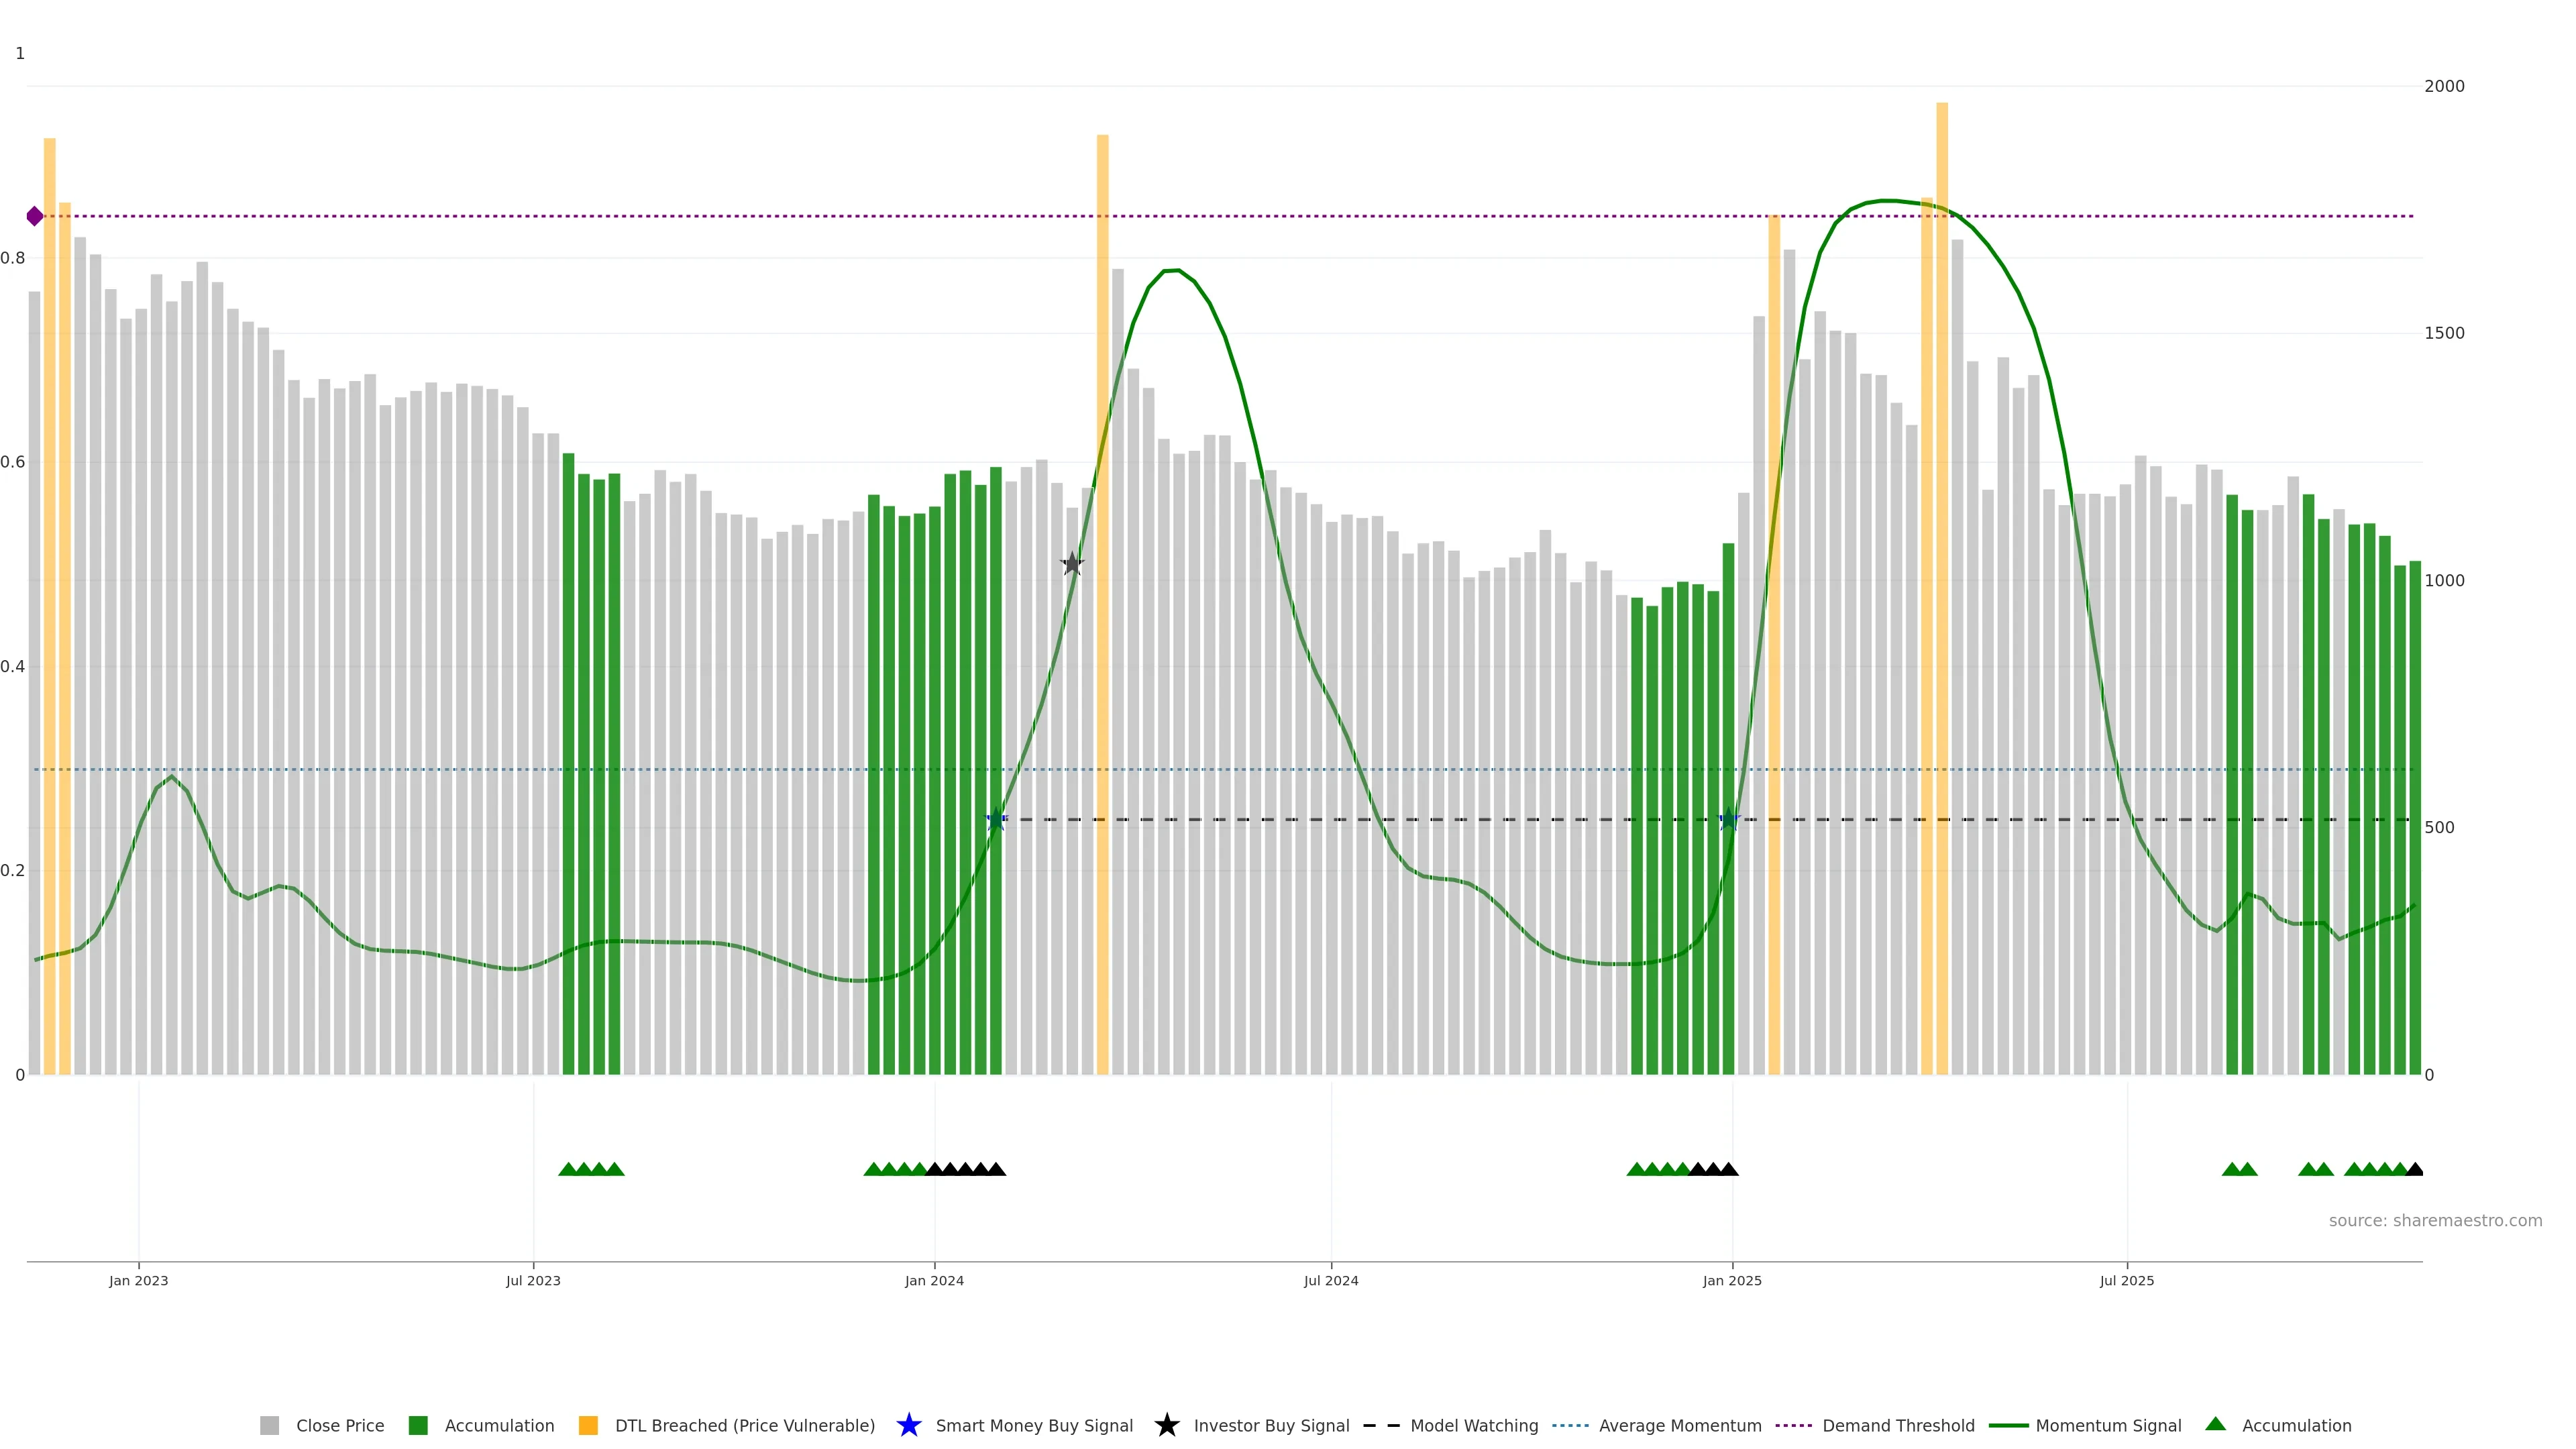Image resolution: width=2576 pixels, height=1449 pixels.
Task: Toggle Demand Threshold legend entry
Action: coord(1898,1425)
